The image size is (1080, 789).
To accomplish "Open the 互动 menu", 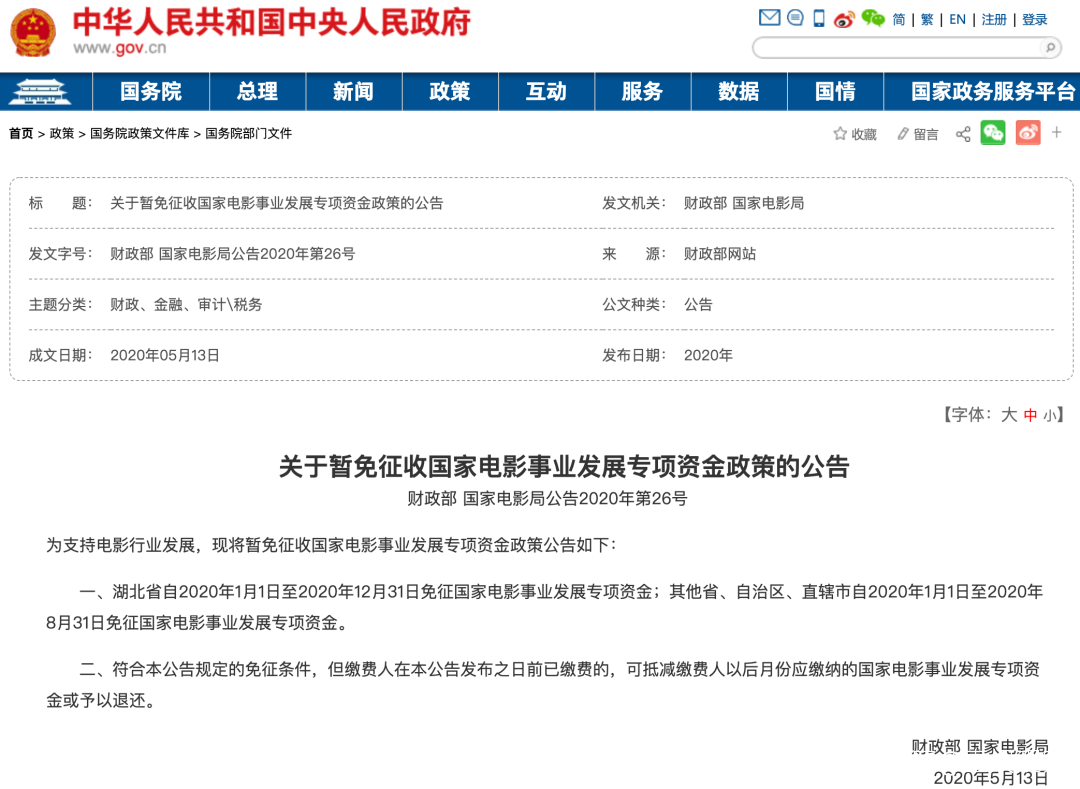I will (x=546, y=92).
